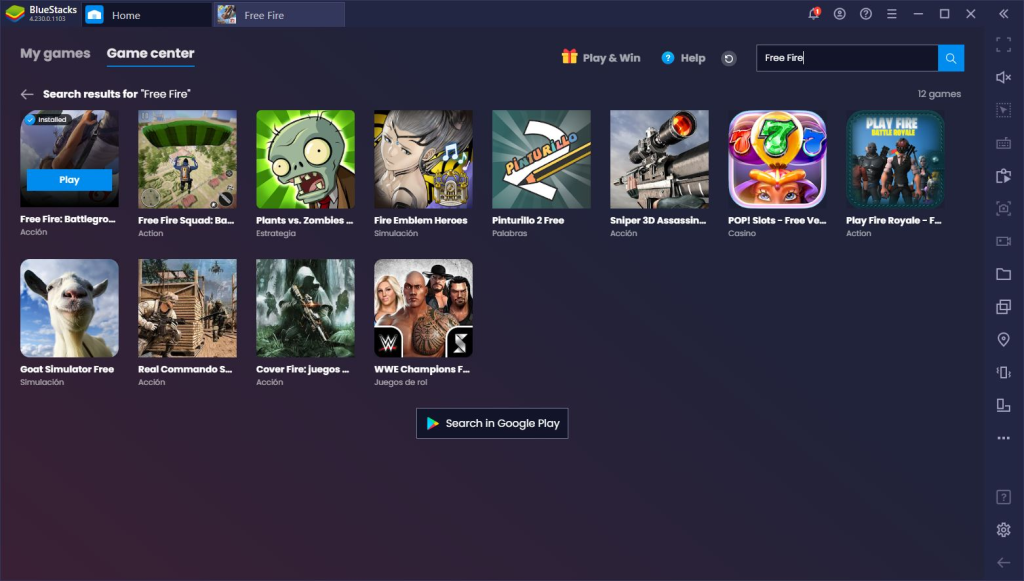This screenshot has height=581, width=1024.
Task: Click the refresh icon beside Help
Action: [x=729, y=59]
